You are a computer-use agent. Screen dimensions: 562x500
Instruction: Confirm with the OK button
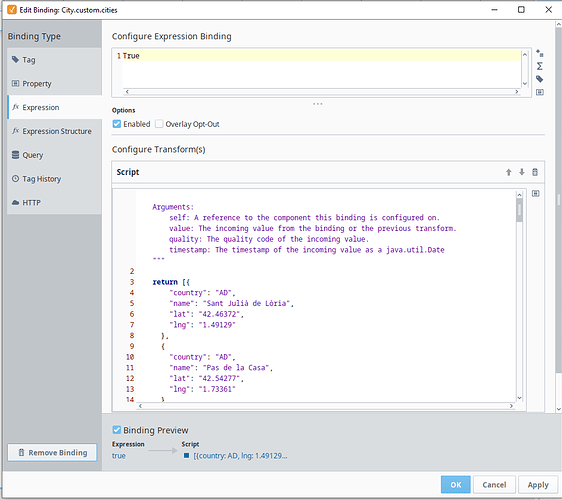pyautogui.click(x=456, y=485)
